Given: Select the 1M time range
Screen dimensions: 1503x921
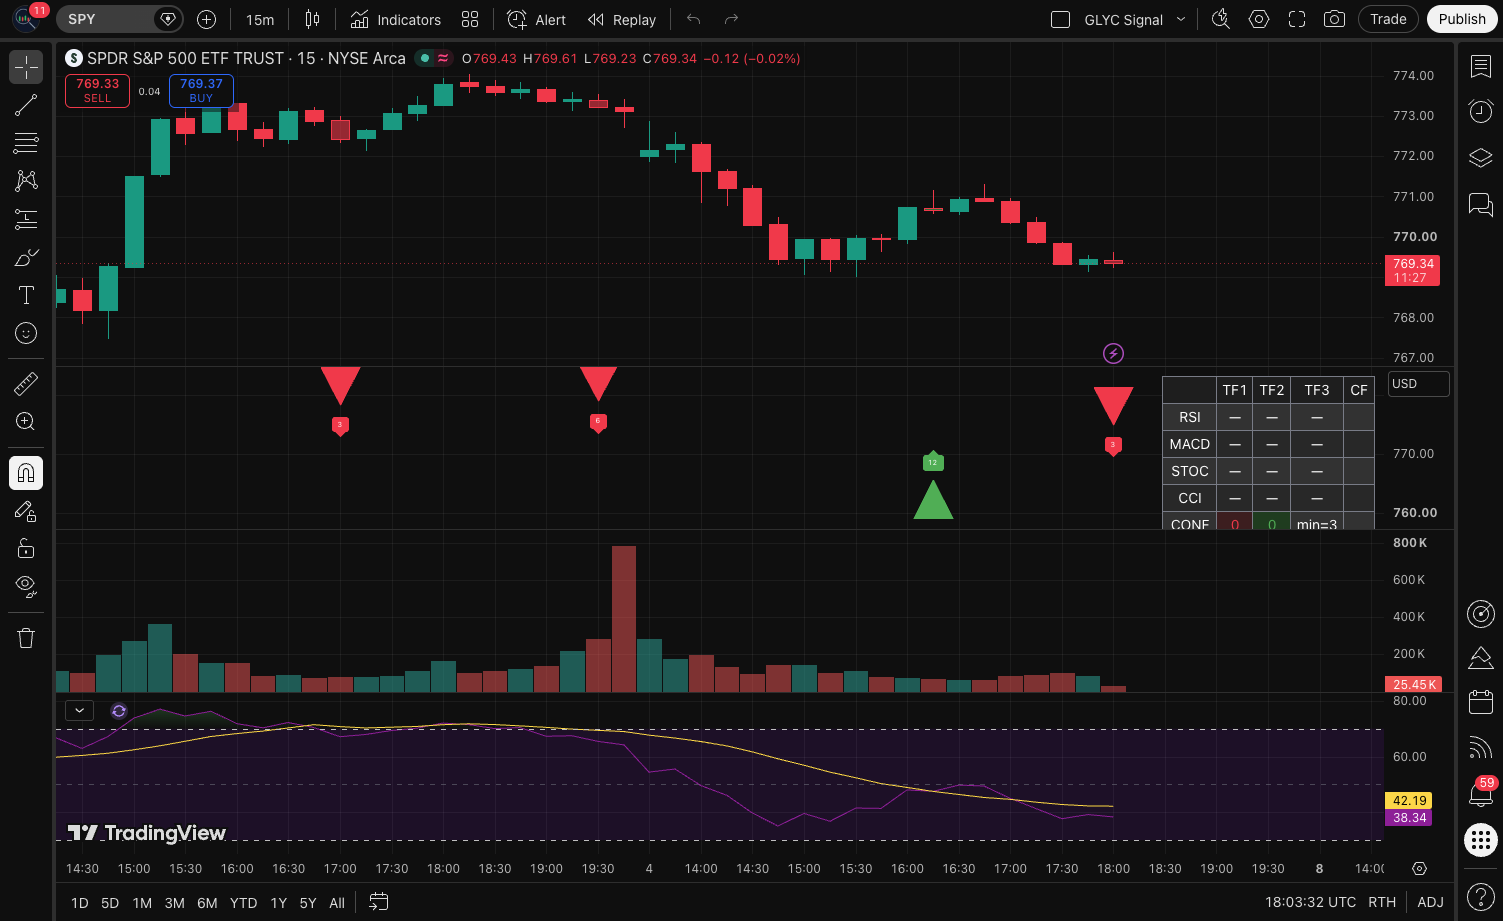Looking at the screenshot, I should (x=142, y=903).
